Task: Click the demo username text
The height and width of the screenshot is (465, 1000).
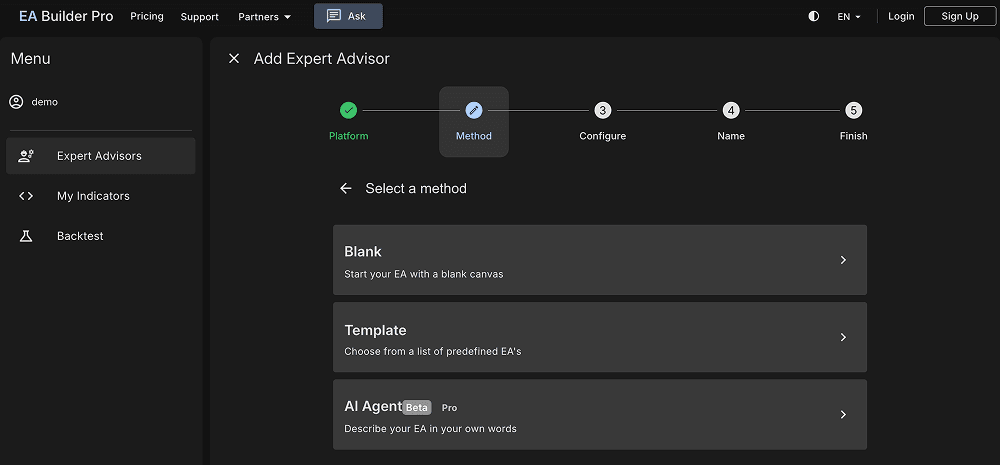Action: [45, 101]
